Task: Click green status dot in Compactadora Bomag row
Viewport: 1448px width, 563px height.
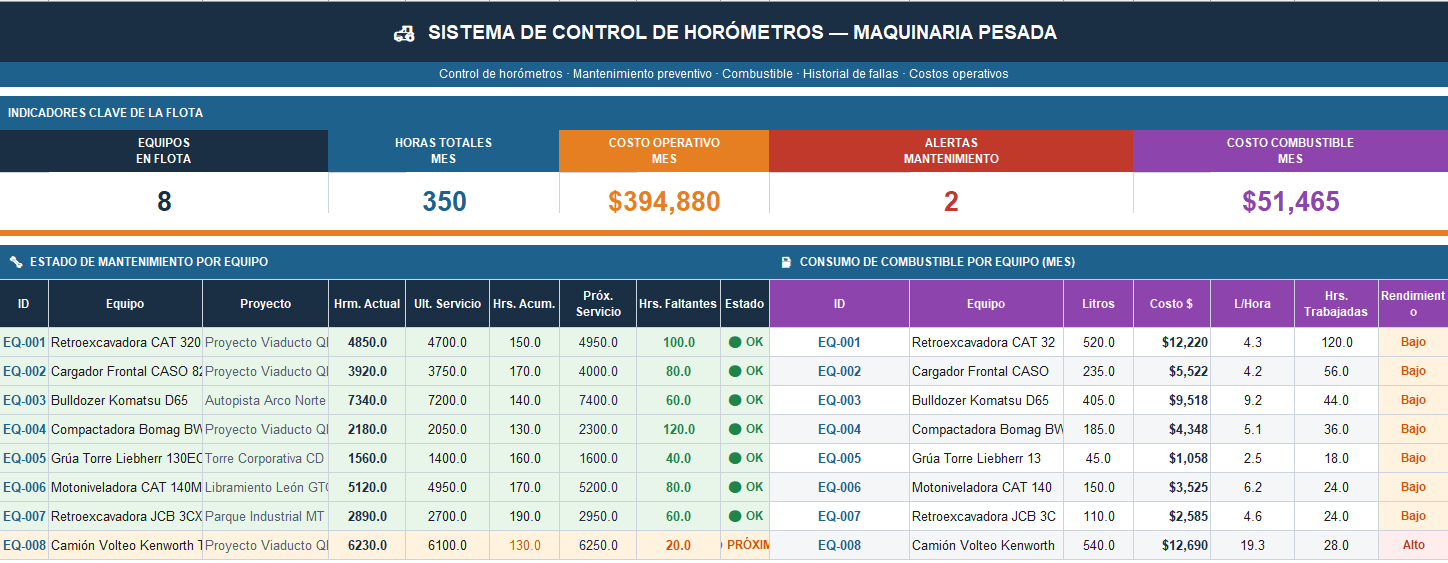Action: 735,429
